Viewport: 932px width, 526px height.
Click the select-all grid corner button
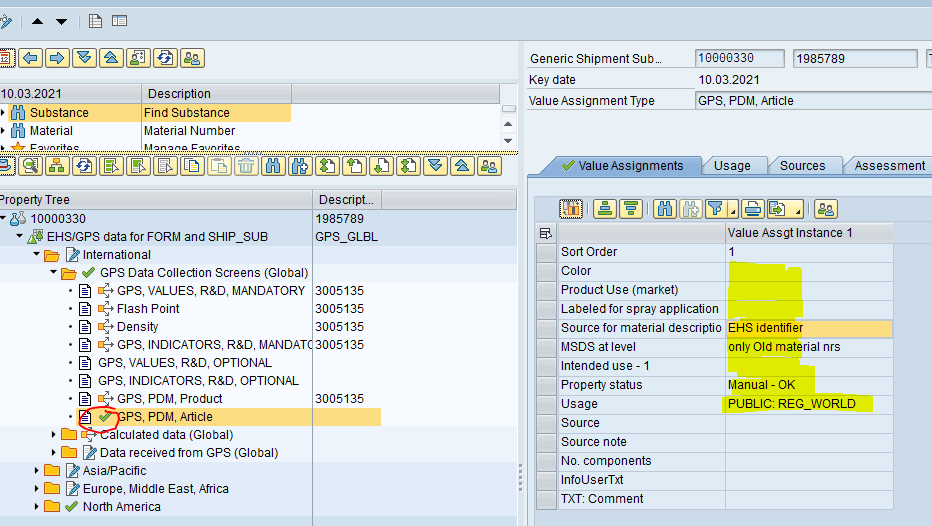pyautogui.click(x=546, y=233)
